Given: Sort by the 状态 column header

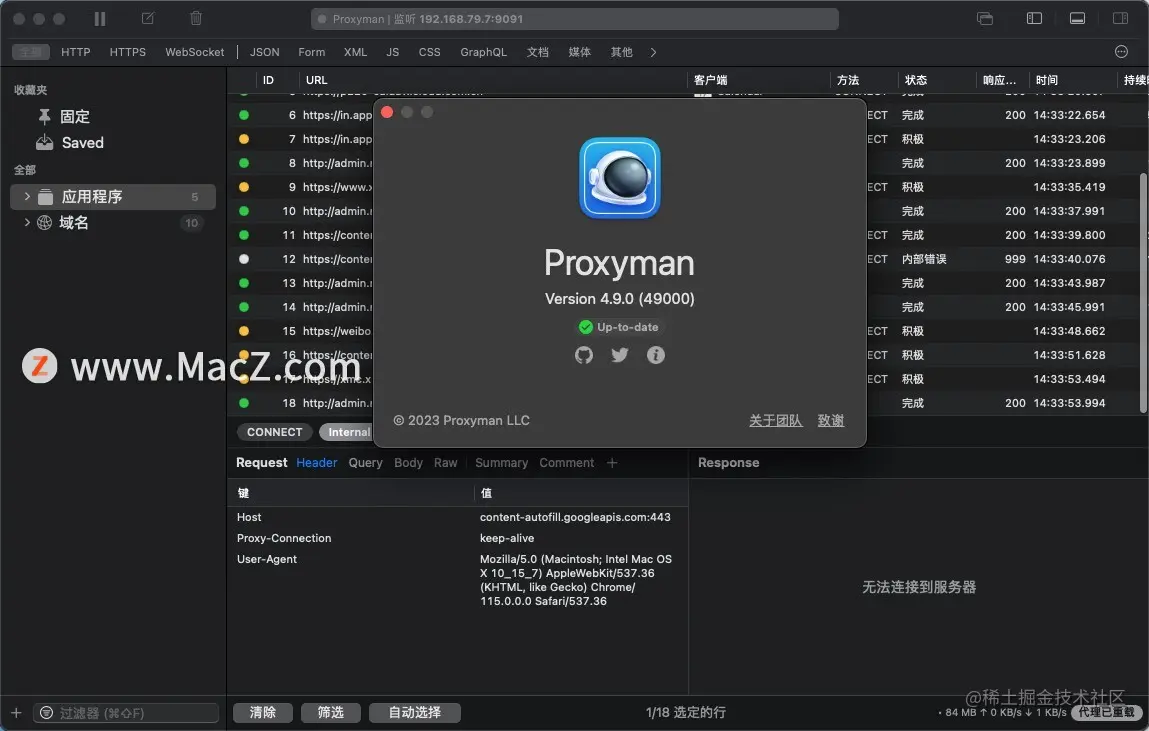Looking at the screenshot, I should (x=916, y=80).
